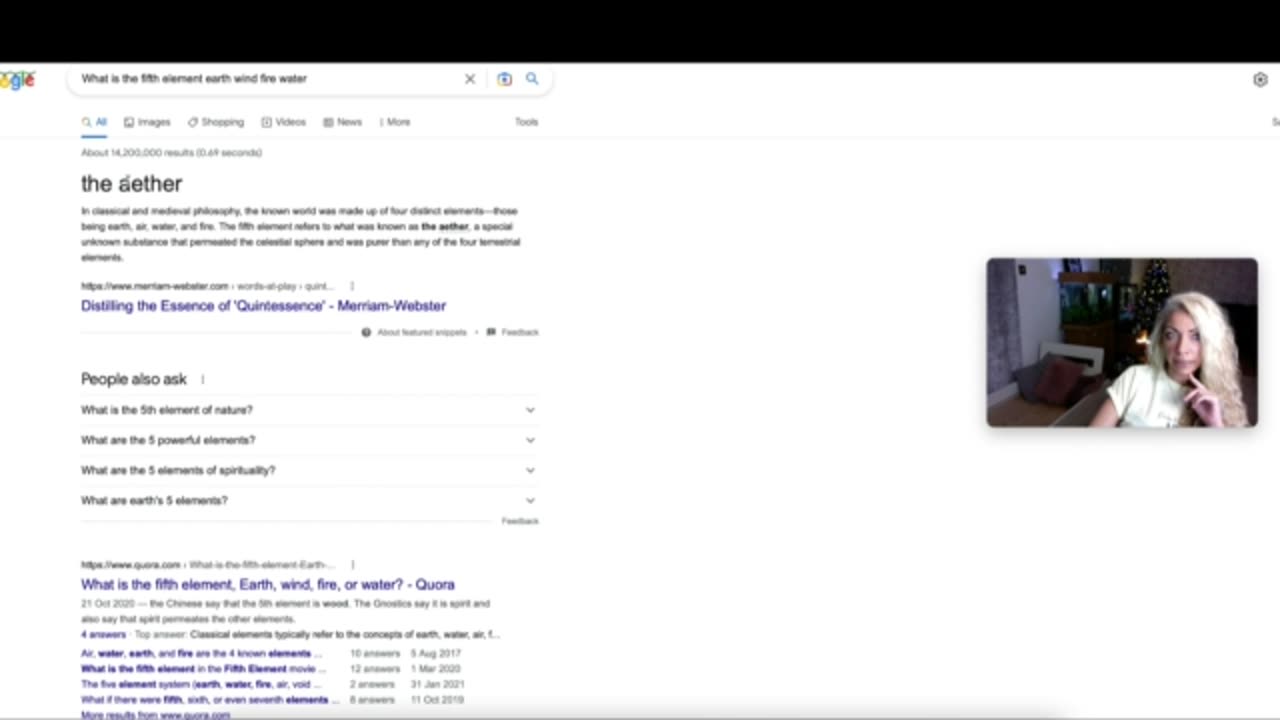Select the All search tab

click(94, 122)
